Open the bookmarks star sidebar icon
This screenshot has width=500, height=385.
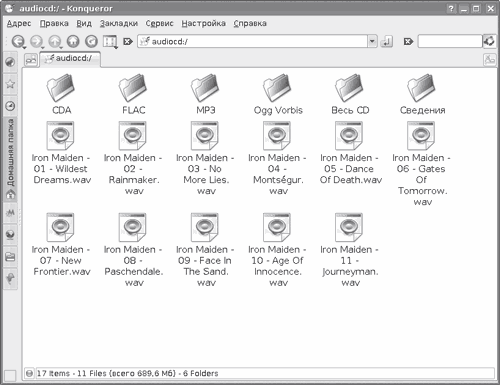(x=10, y=84)
